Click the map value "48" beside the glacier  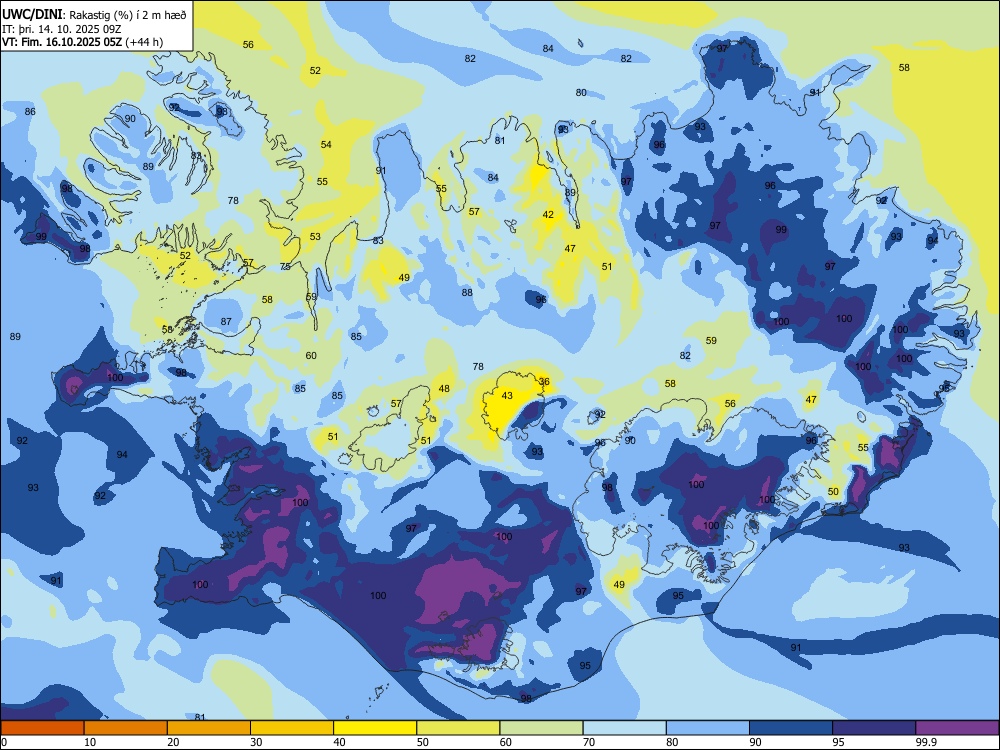coord(444,388)
